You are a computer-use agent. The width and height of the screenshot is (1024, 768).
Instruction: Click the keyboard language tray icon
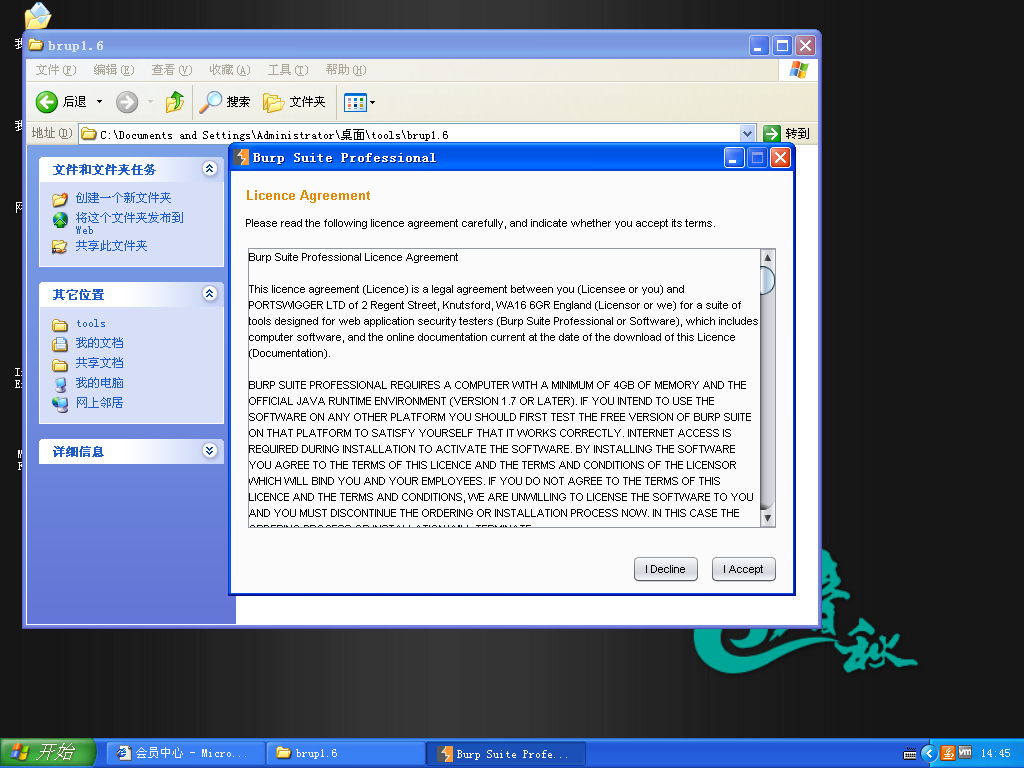point(910,754)
